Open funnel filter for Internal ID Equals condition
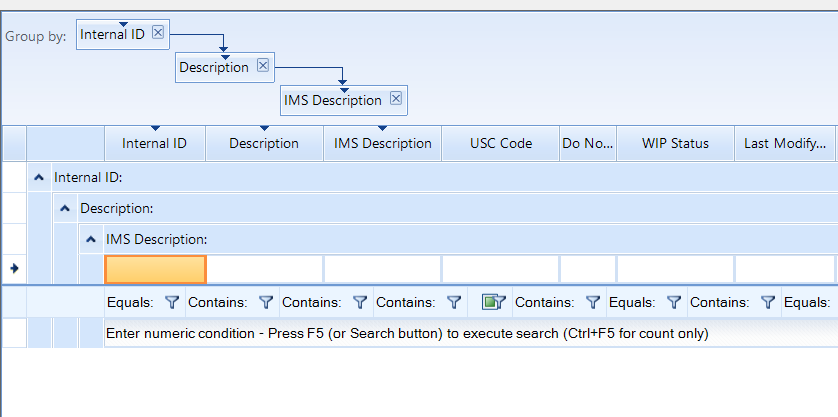 pyautogui.click(x=171, y=301)
